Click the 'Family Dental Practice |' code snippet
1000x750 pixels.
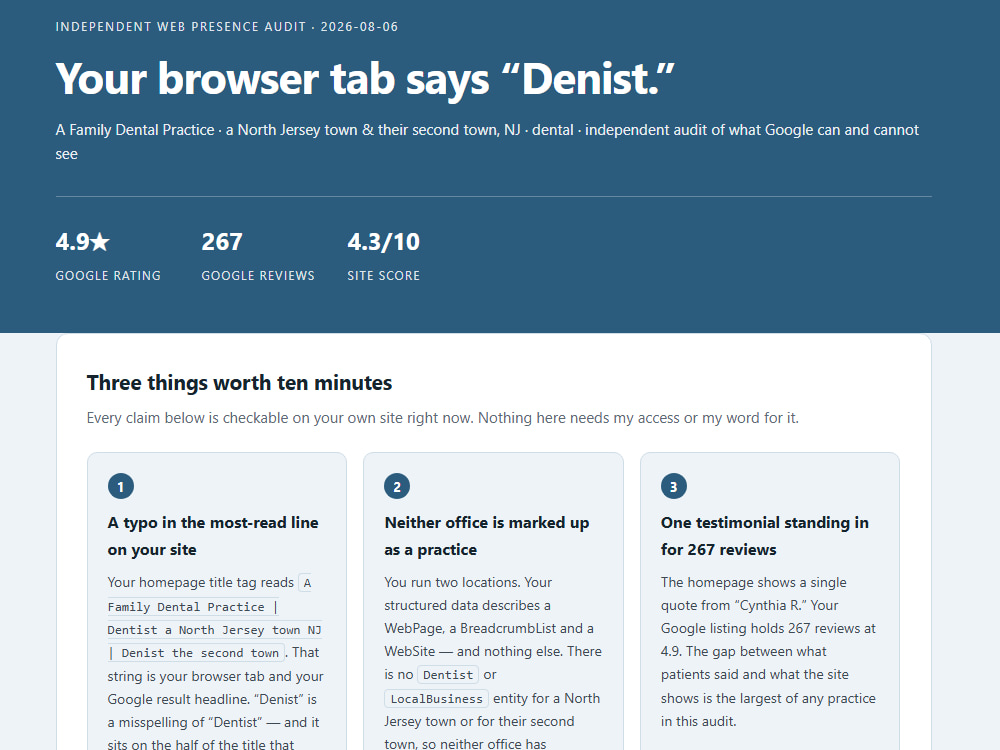(193, 607)
